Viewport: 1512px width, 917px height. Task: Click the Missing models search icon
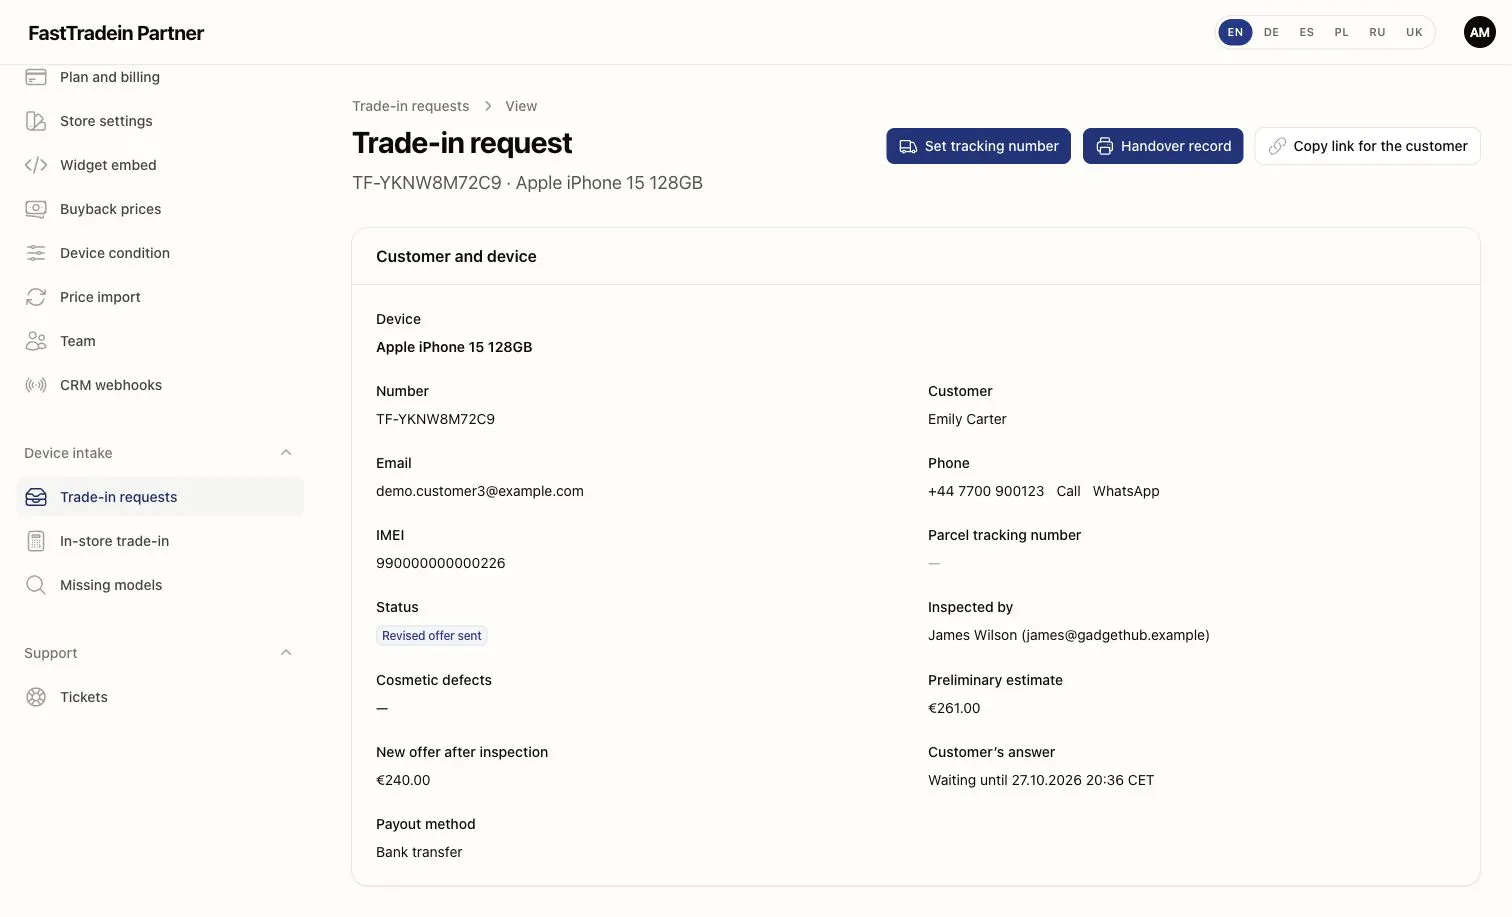pos(36,585)
